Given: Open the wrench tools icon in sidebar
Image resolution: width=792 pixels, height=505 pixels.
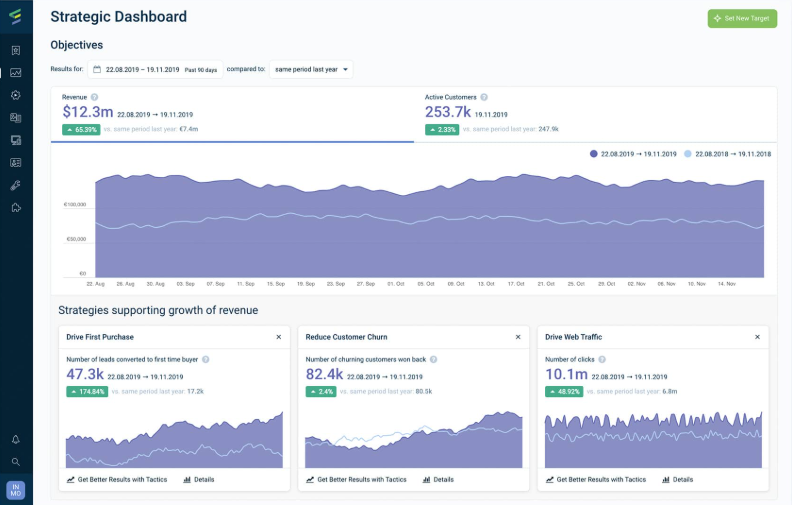Looking at the screenshot, I should click(x=16, y=185).
